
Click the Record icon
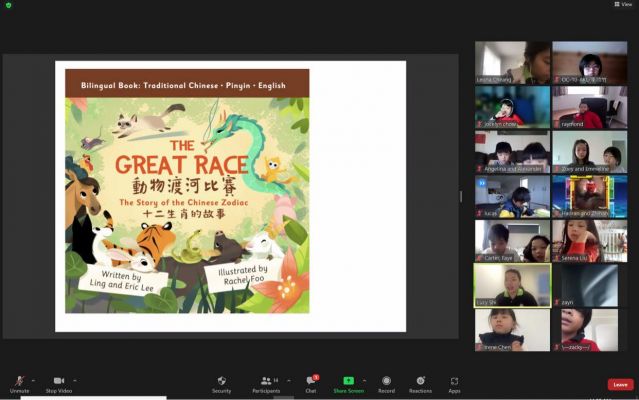[x=386, y=380]
